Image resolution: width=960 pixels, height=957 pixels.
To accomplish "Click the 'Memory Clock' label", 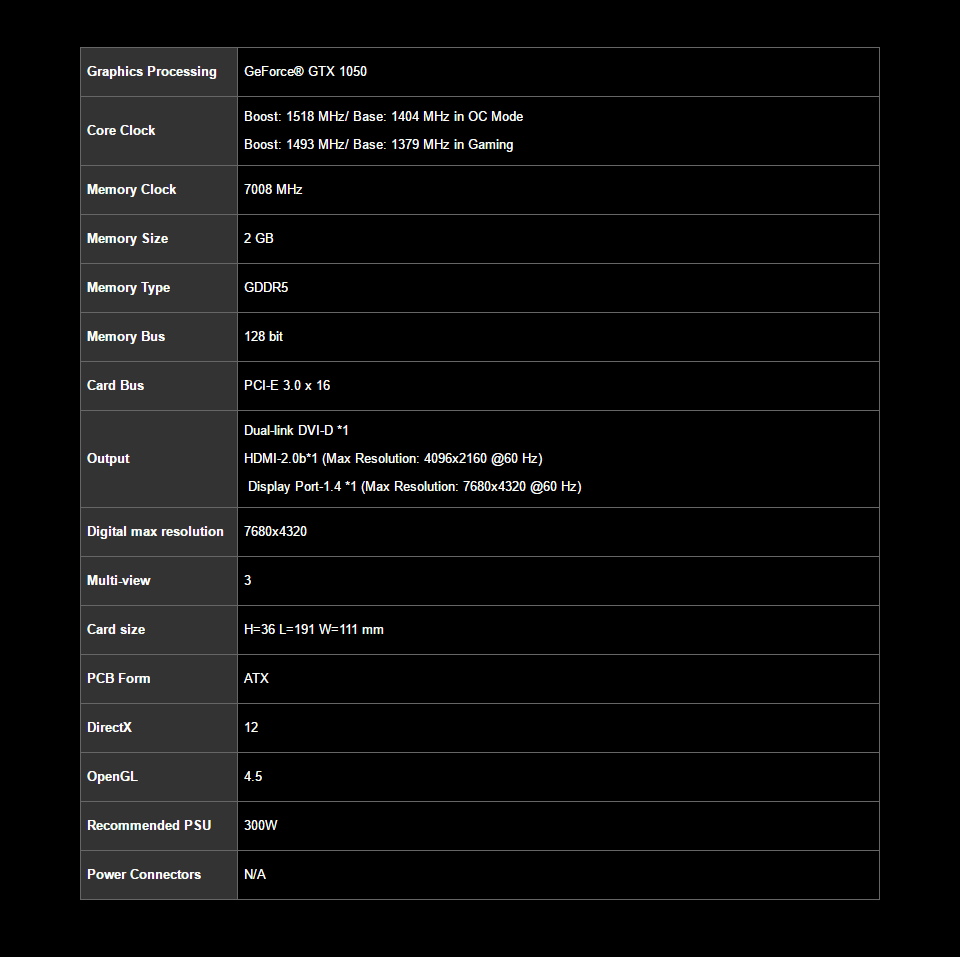I will (x=131, y=190).
